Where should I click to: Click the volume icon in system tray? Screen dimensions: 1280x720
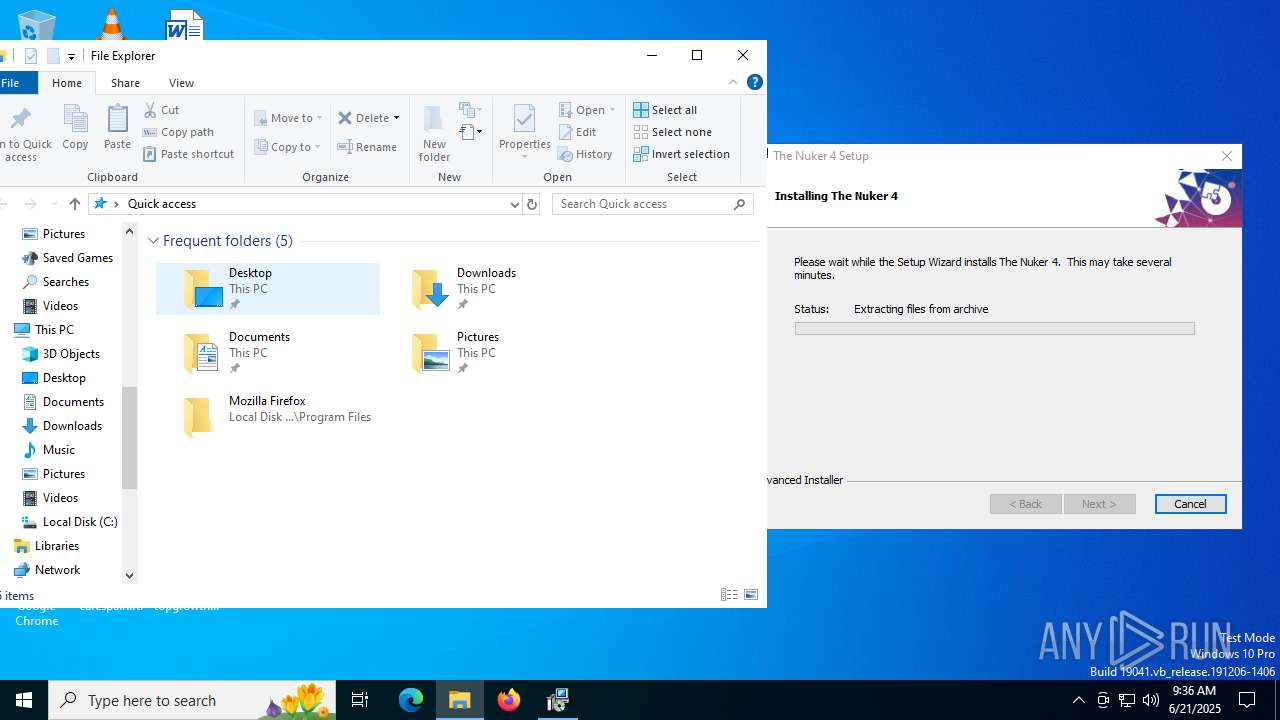[1151, 700]
